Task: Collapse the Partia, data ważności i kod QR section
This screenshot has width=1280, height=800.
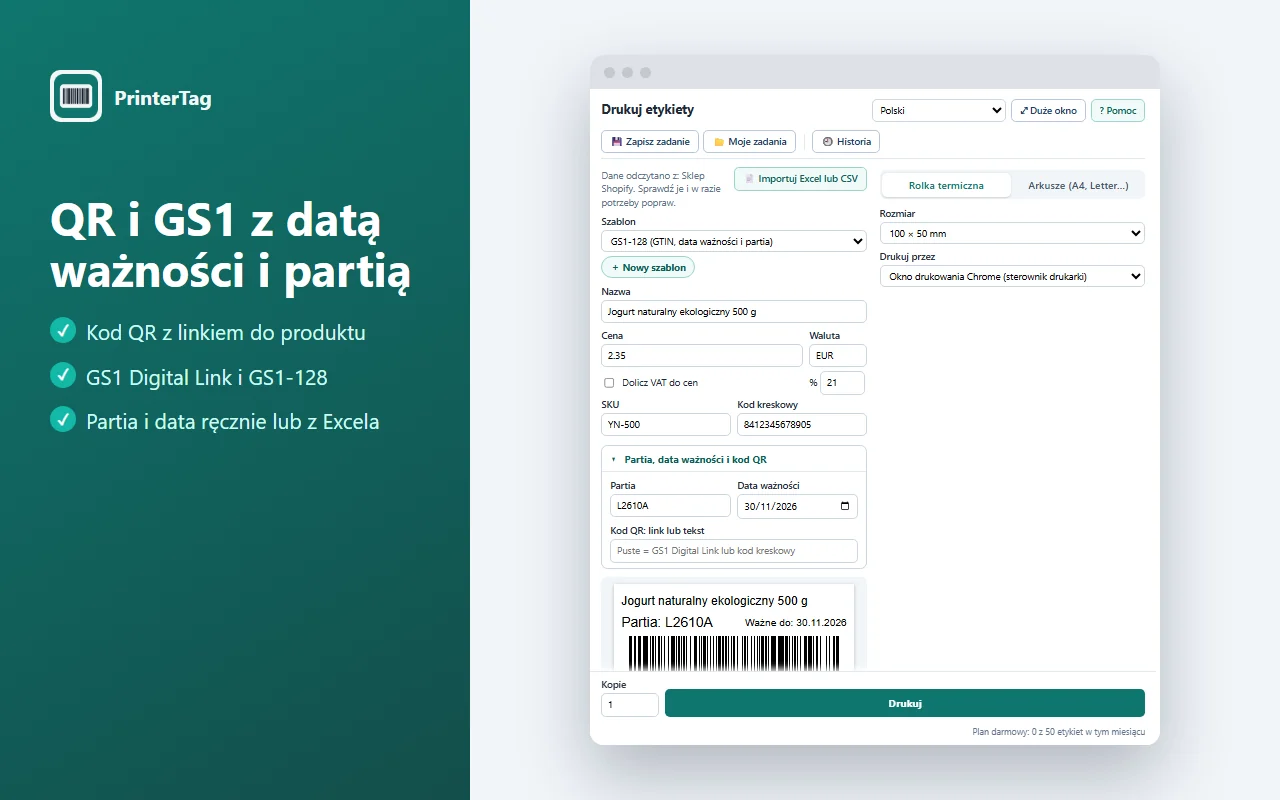Action: point(734,460)
